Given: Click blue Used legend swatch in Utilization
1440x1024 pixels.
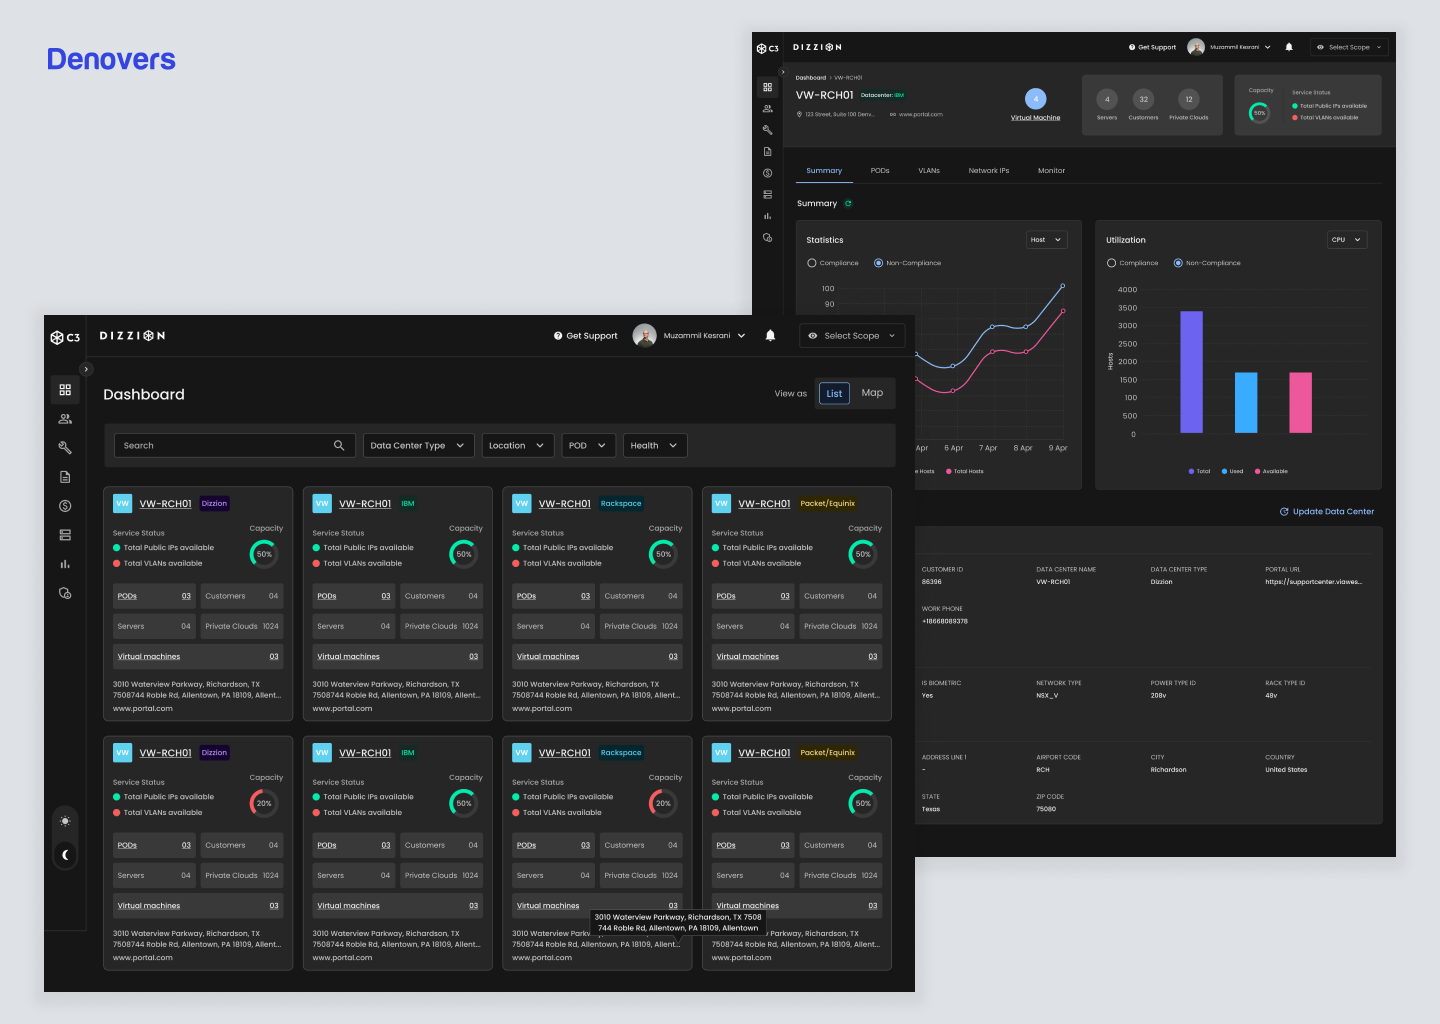Looking at the screenshot, I should coord(1224,471).
